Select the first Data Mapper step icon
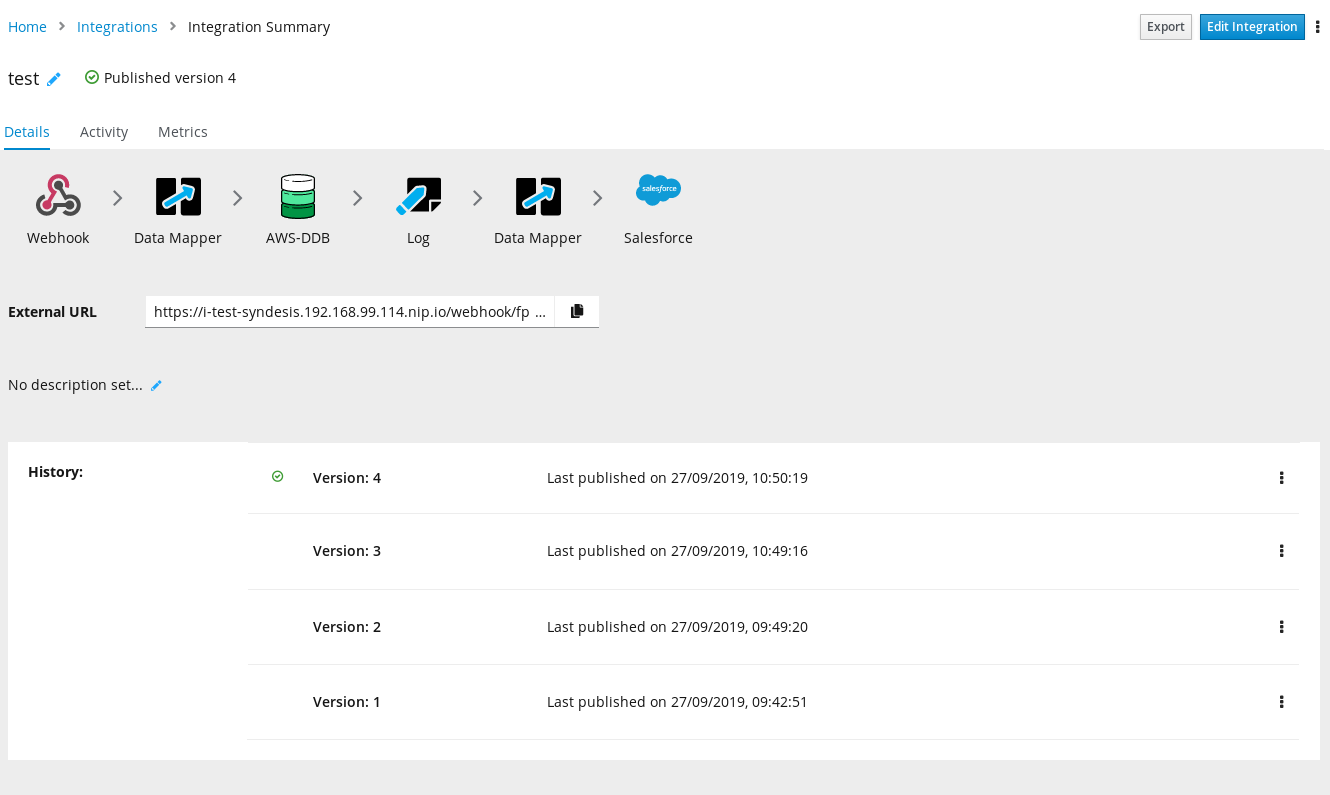The width and height of the screenshot is (1330, 795). tap(178, 196)
